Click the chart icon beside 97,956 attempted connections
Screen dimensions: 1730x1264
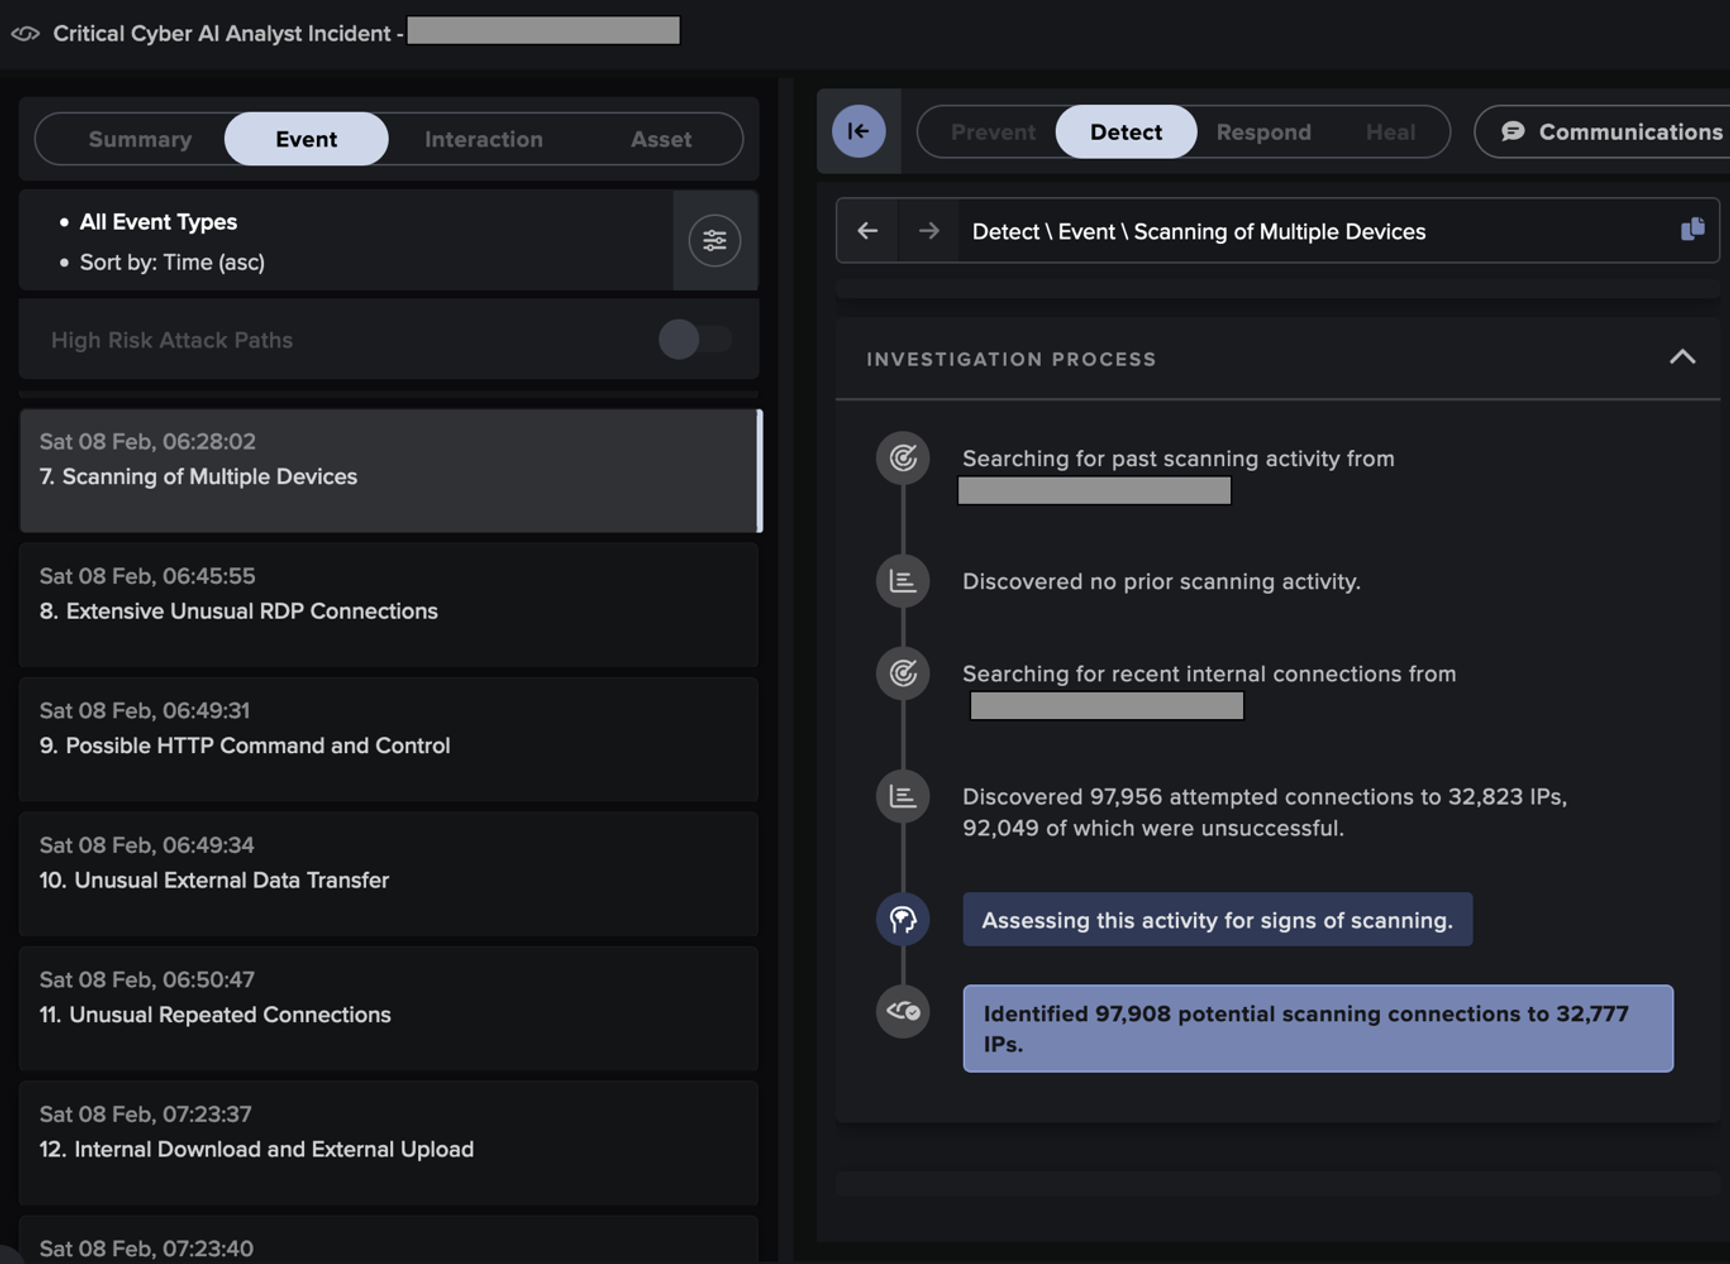coord(902,796)
